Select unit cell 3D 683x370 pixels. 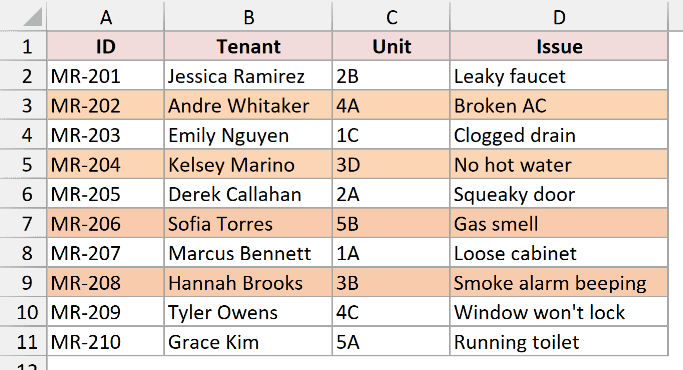coord(391,164)
